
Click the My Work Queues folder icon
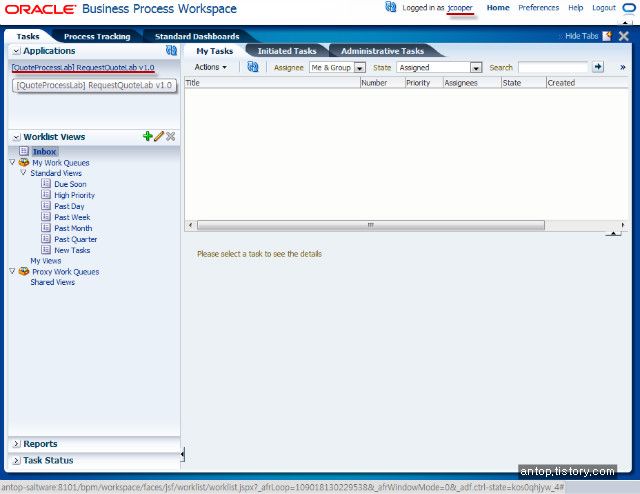(24, 162)
